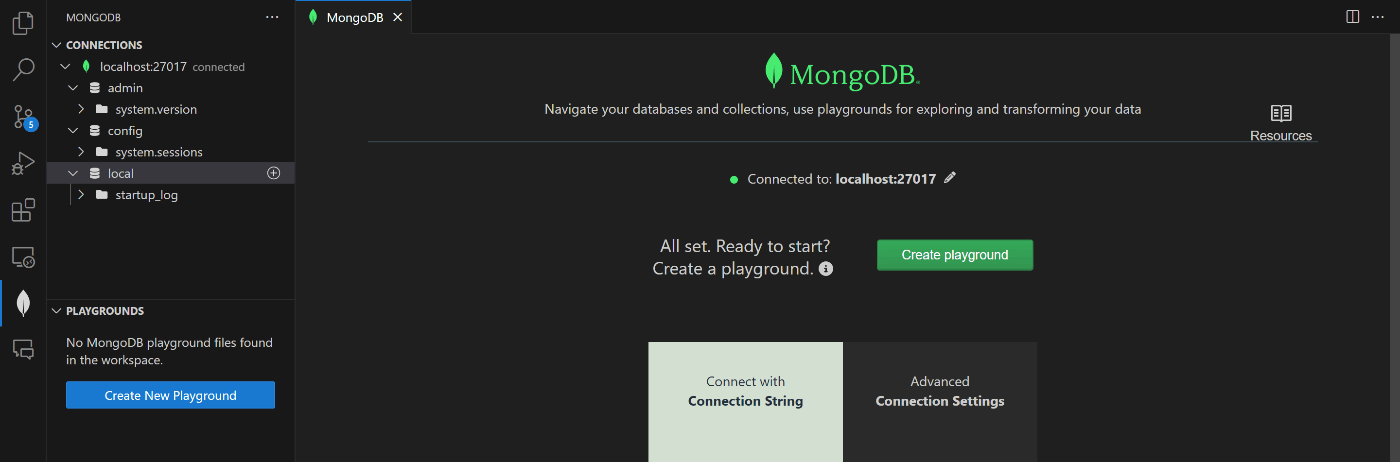Open the Extensions view icon

(x=23, y=211)
